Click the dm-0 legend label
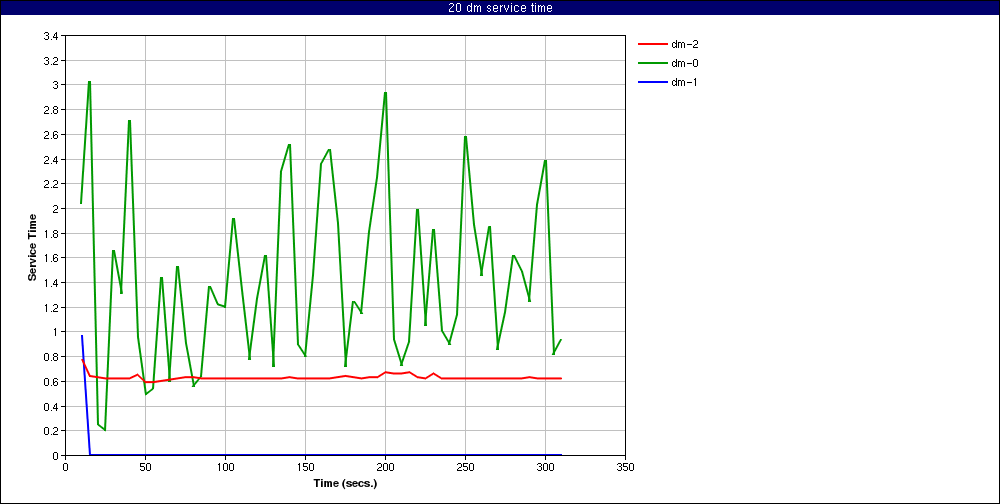The height and width of the screenshot is (504, 1000). pyautogui.click(x=684, y=63)
